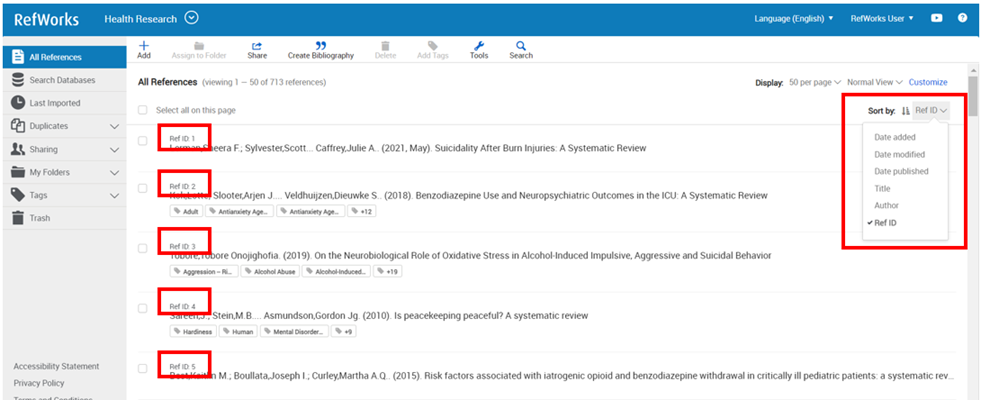Check the box for Ref ID 4
The width and height of the screenshot is (981, 400).
pos(143,308)
